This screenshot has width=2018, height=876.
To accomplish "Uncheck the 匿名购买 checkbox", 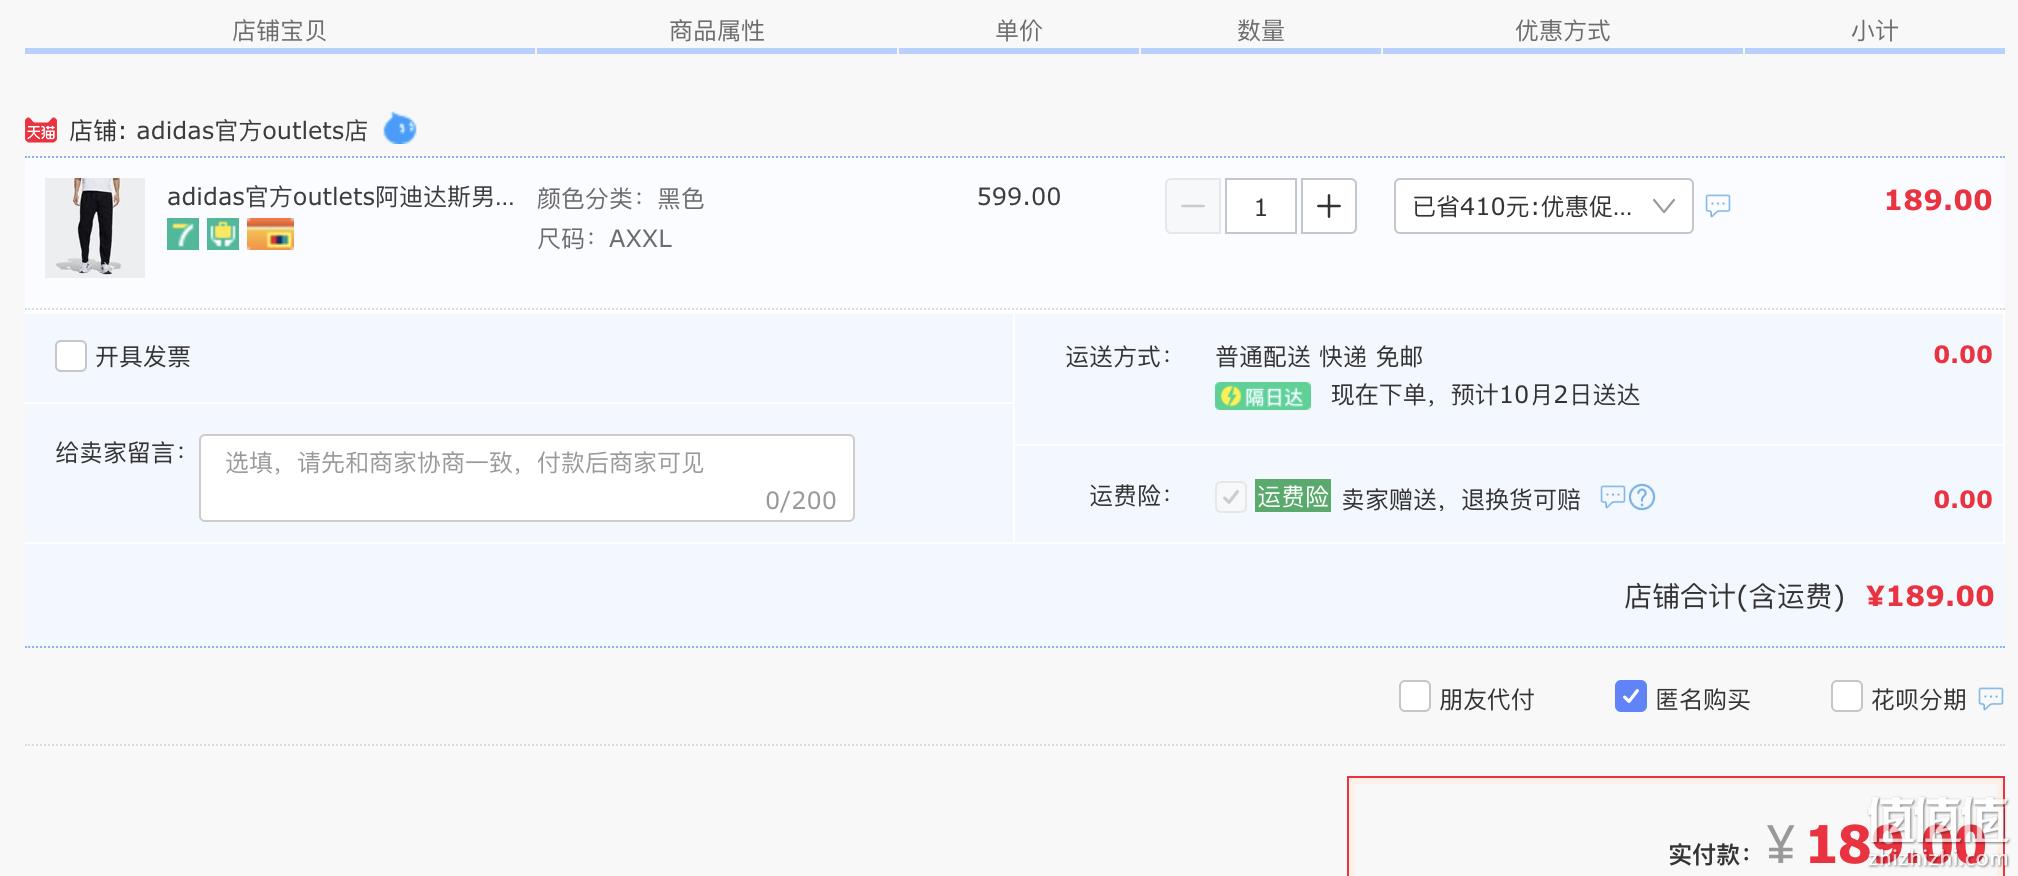I will click(1631, 696).
